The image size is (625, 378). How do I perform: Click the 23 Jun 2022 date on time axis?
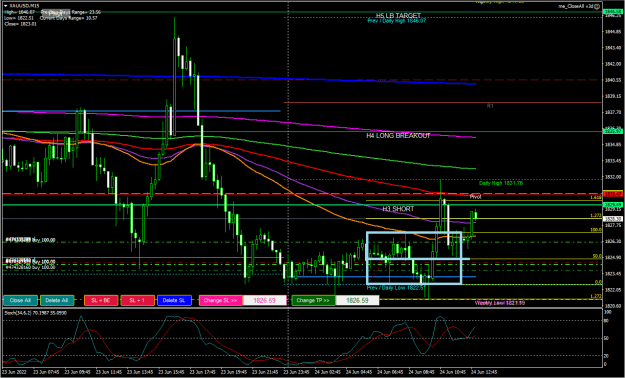coord(14,372)
